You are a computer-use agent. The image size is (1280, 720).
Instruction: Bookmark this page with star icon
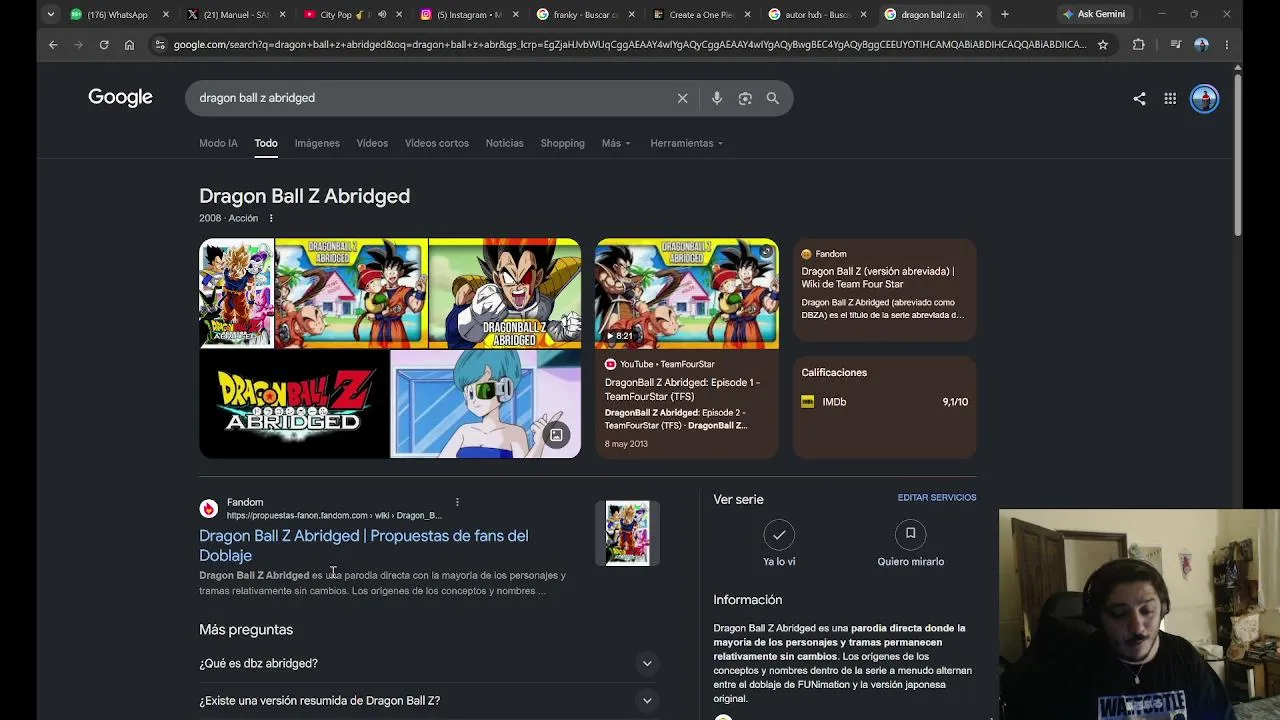pyautogui.click(x=1103, y=44)
